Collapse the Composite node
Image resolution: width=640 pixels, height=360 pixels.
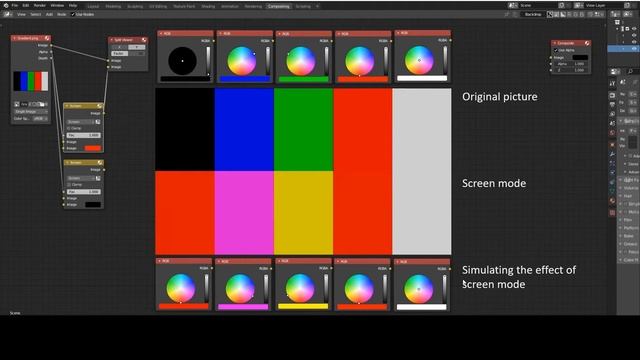[555, 43]
